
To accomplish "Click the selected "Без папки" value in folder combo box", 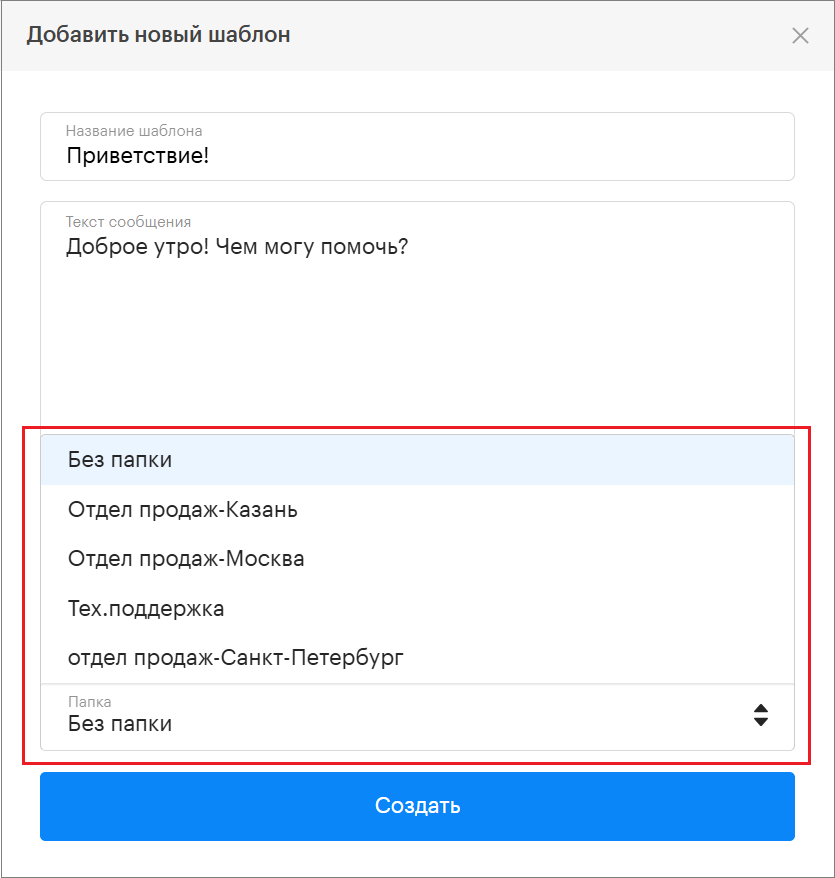I will (120, 724).
